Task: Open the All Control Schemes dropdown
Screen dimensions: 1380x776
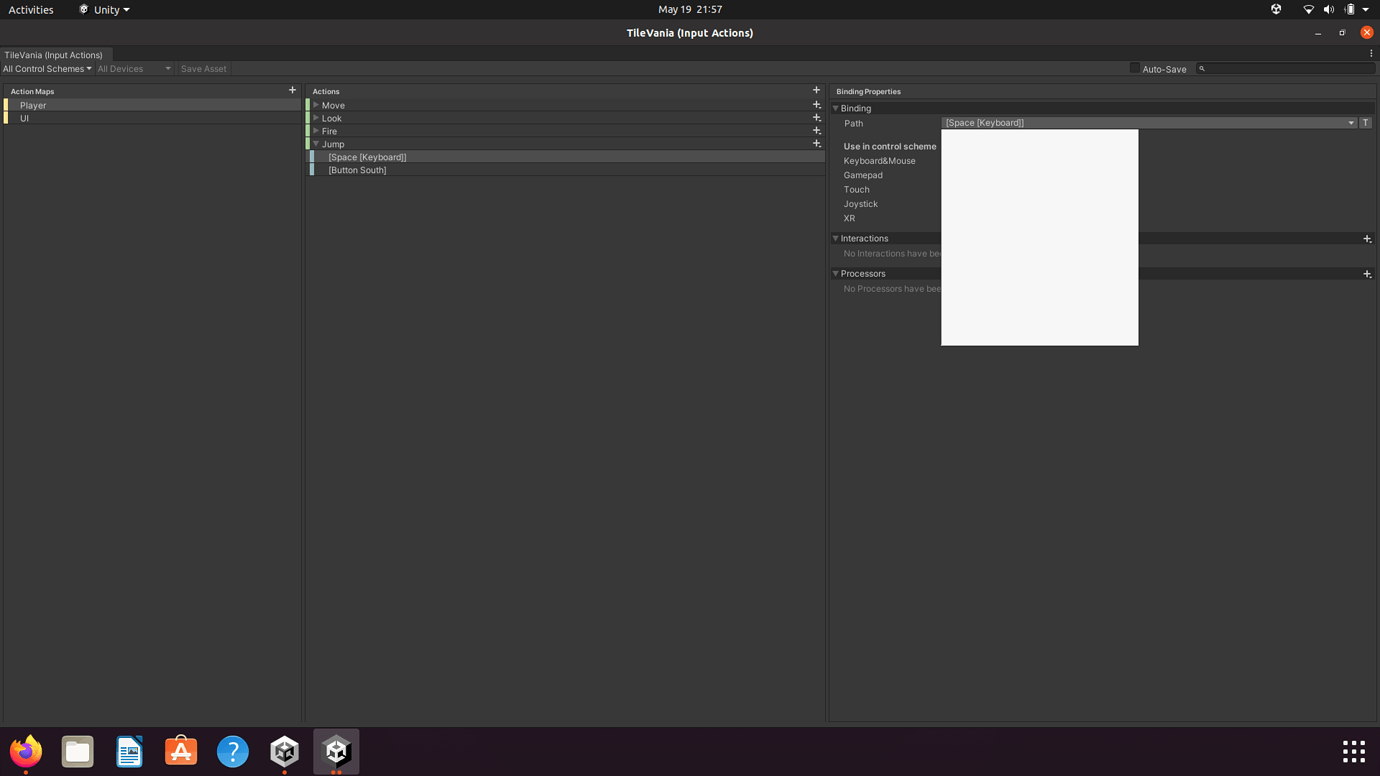Action: [46, 68]
